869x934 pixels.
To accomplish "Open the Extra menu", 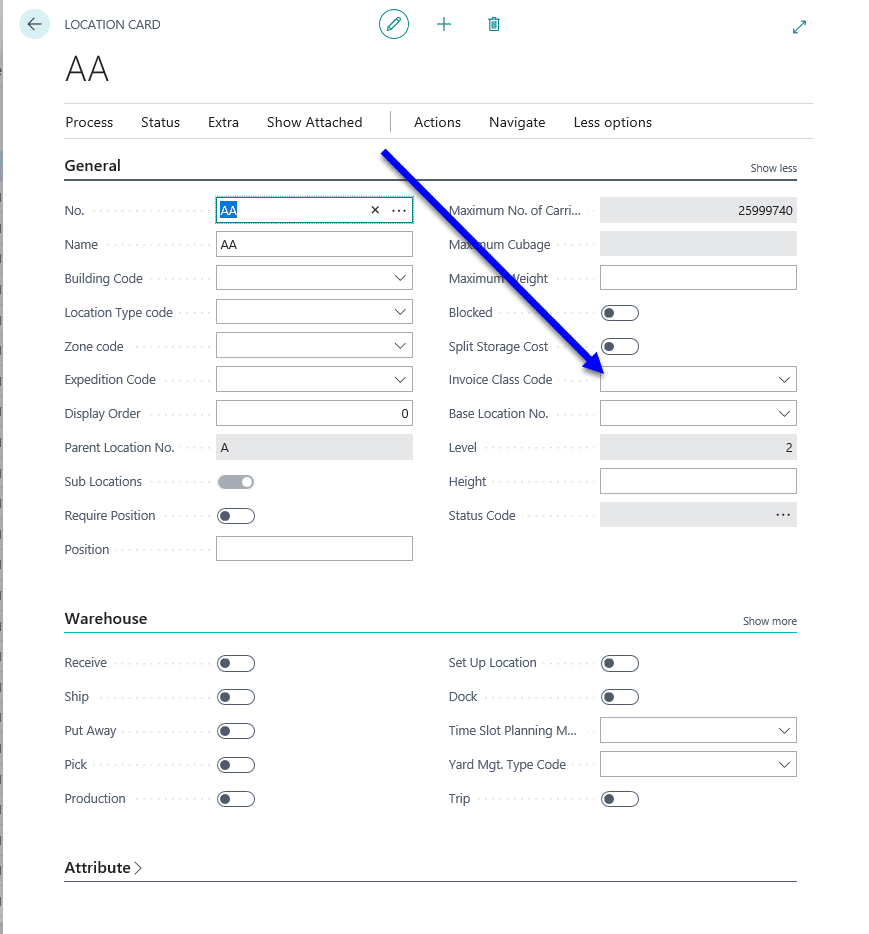I will pyautogui.click(x=223, y=122).
